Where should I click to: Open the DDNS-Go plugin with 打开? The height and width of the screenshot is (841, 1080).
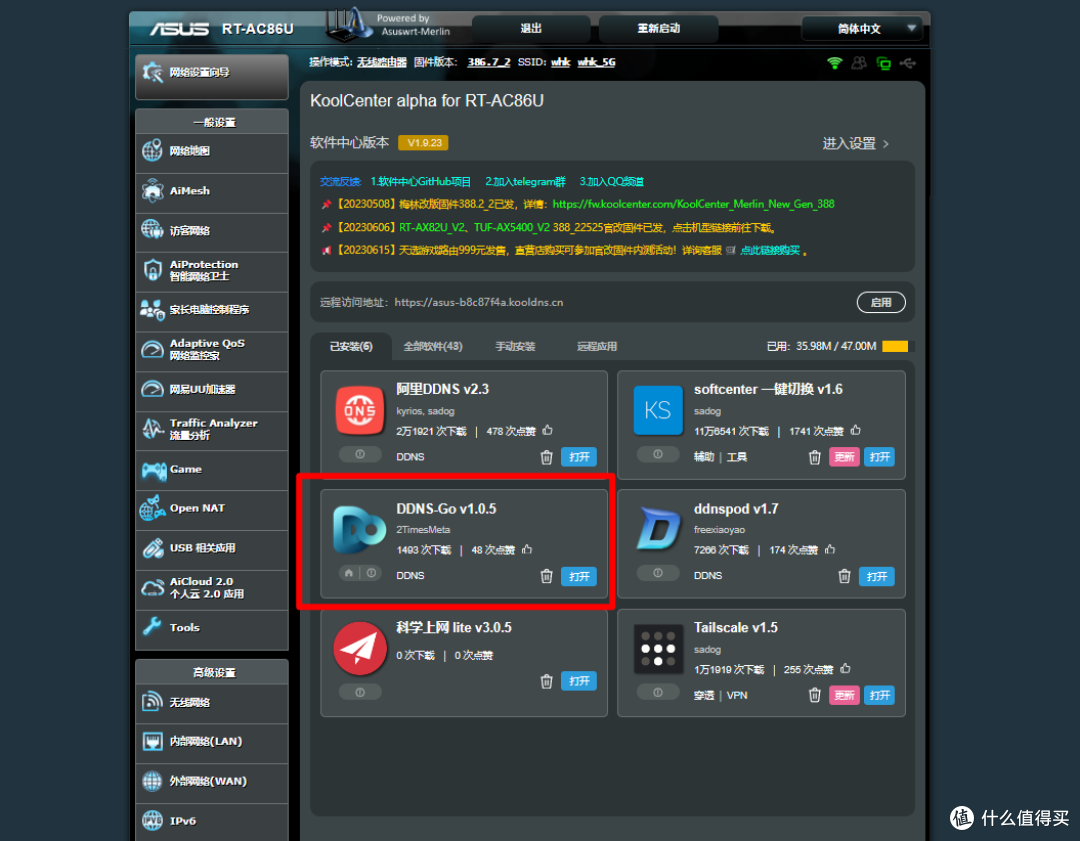point(579,577)
